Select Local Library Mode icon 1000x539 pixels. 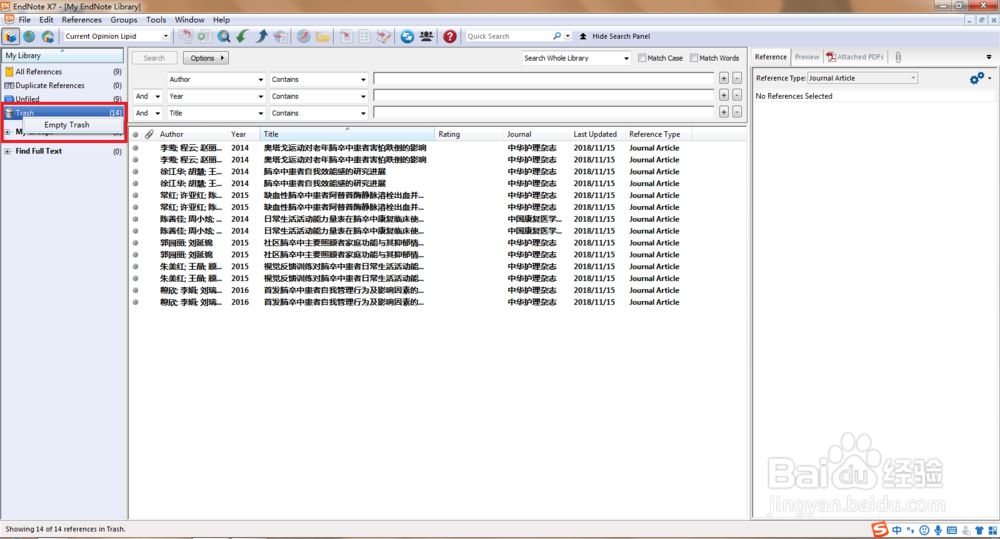click(10, 36)
